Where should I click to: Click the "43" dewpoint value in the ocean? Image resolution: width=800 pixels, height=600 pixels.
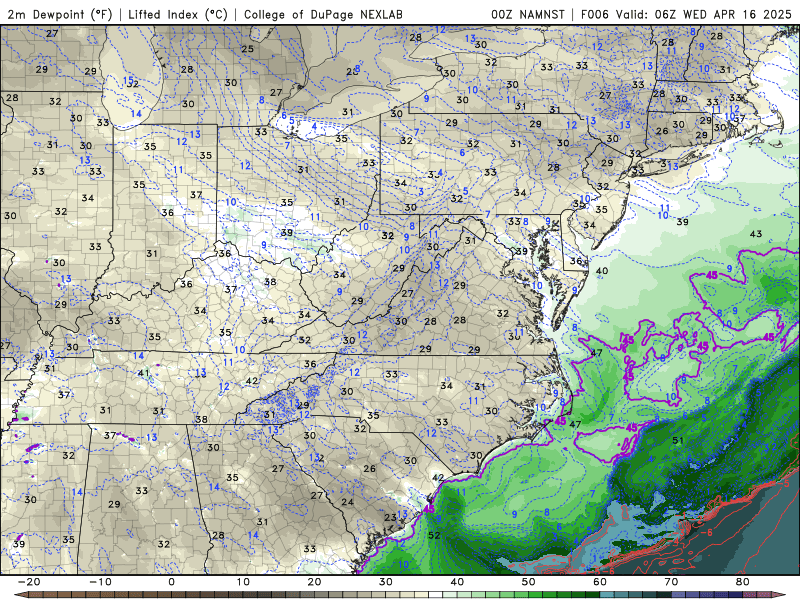coord(756,234)
